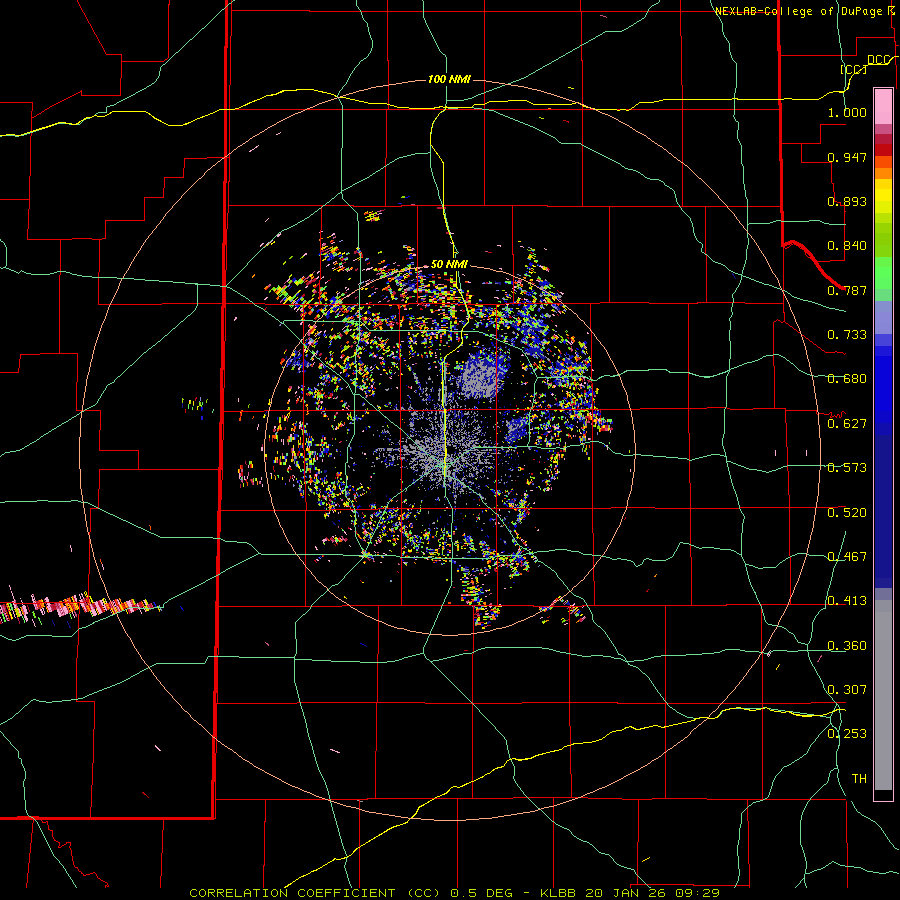
Task: Select the 0.307 legend value
Action: (x=847, y=689)
